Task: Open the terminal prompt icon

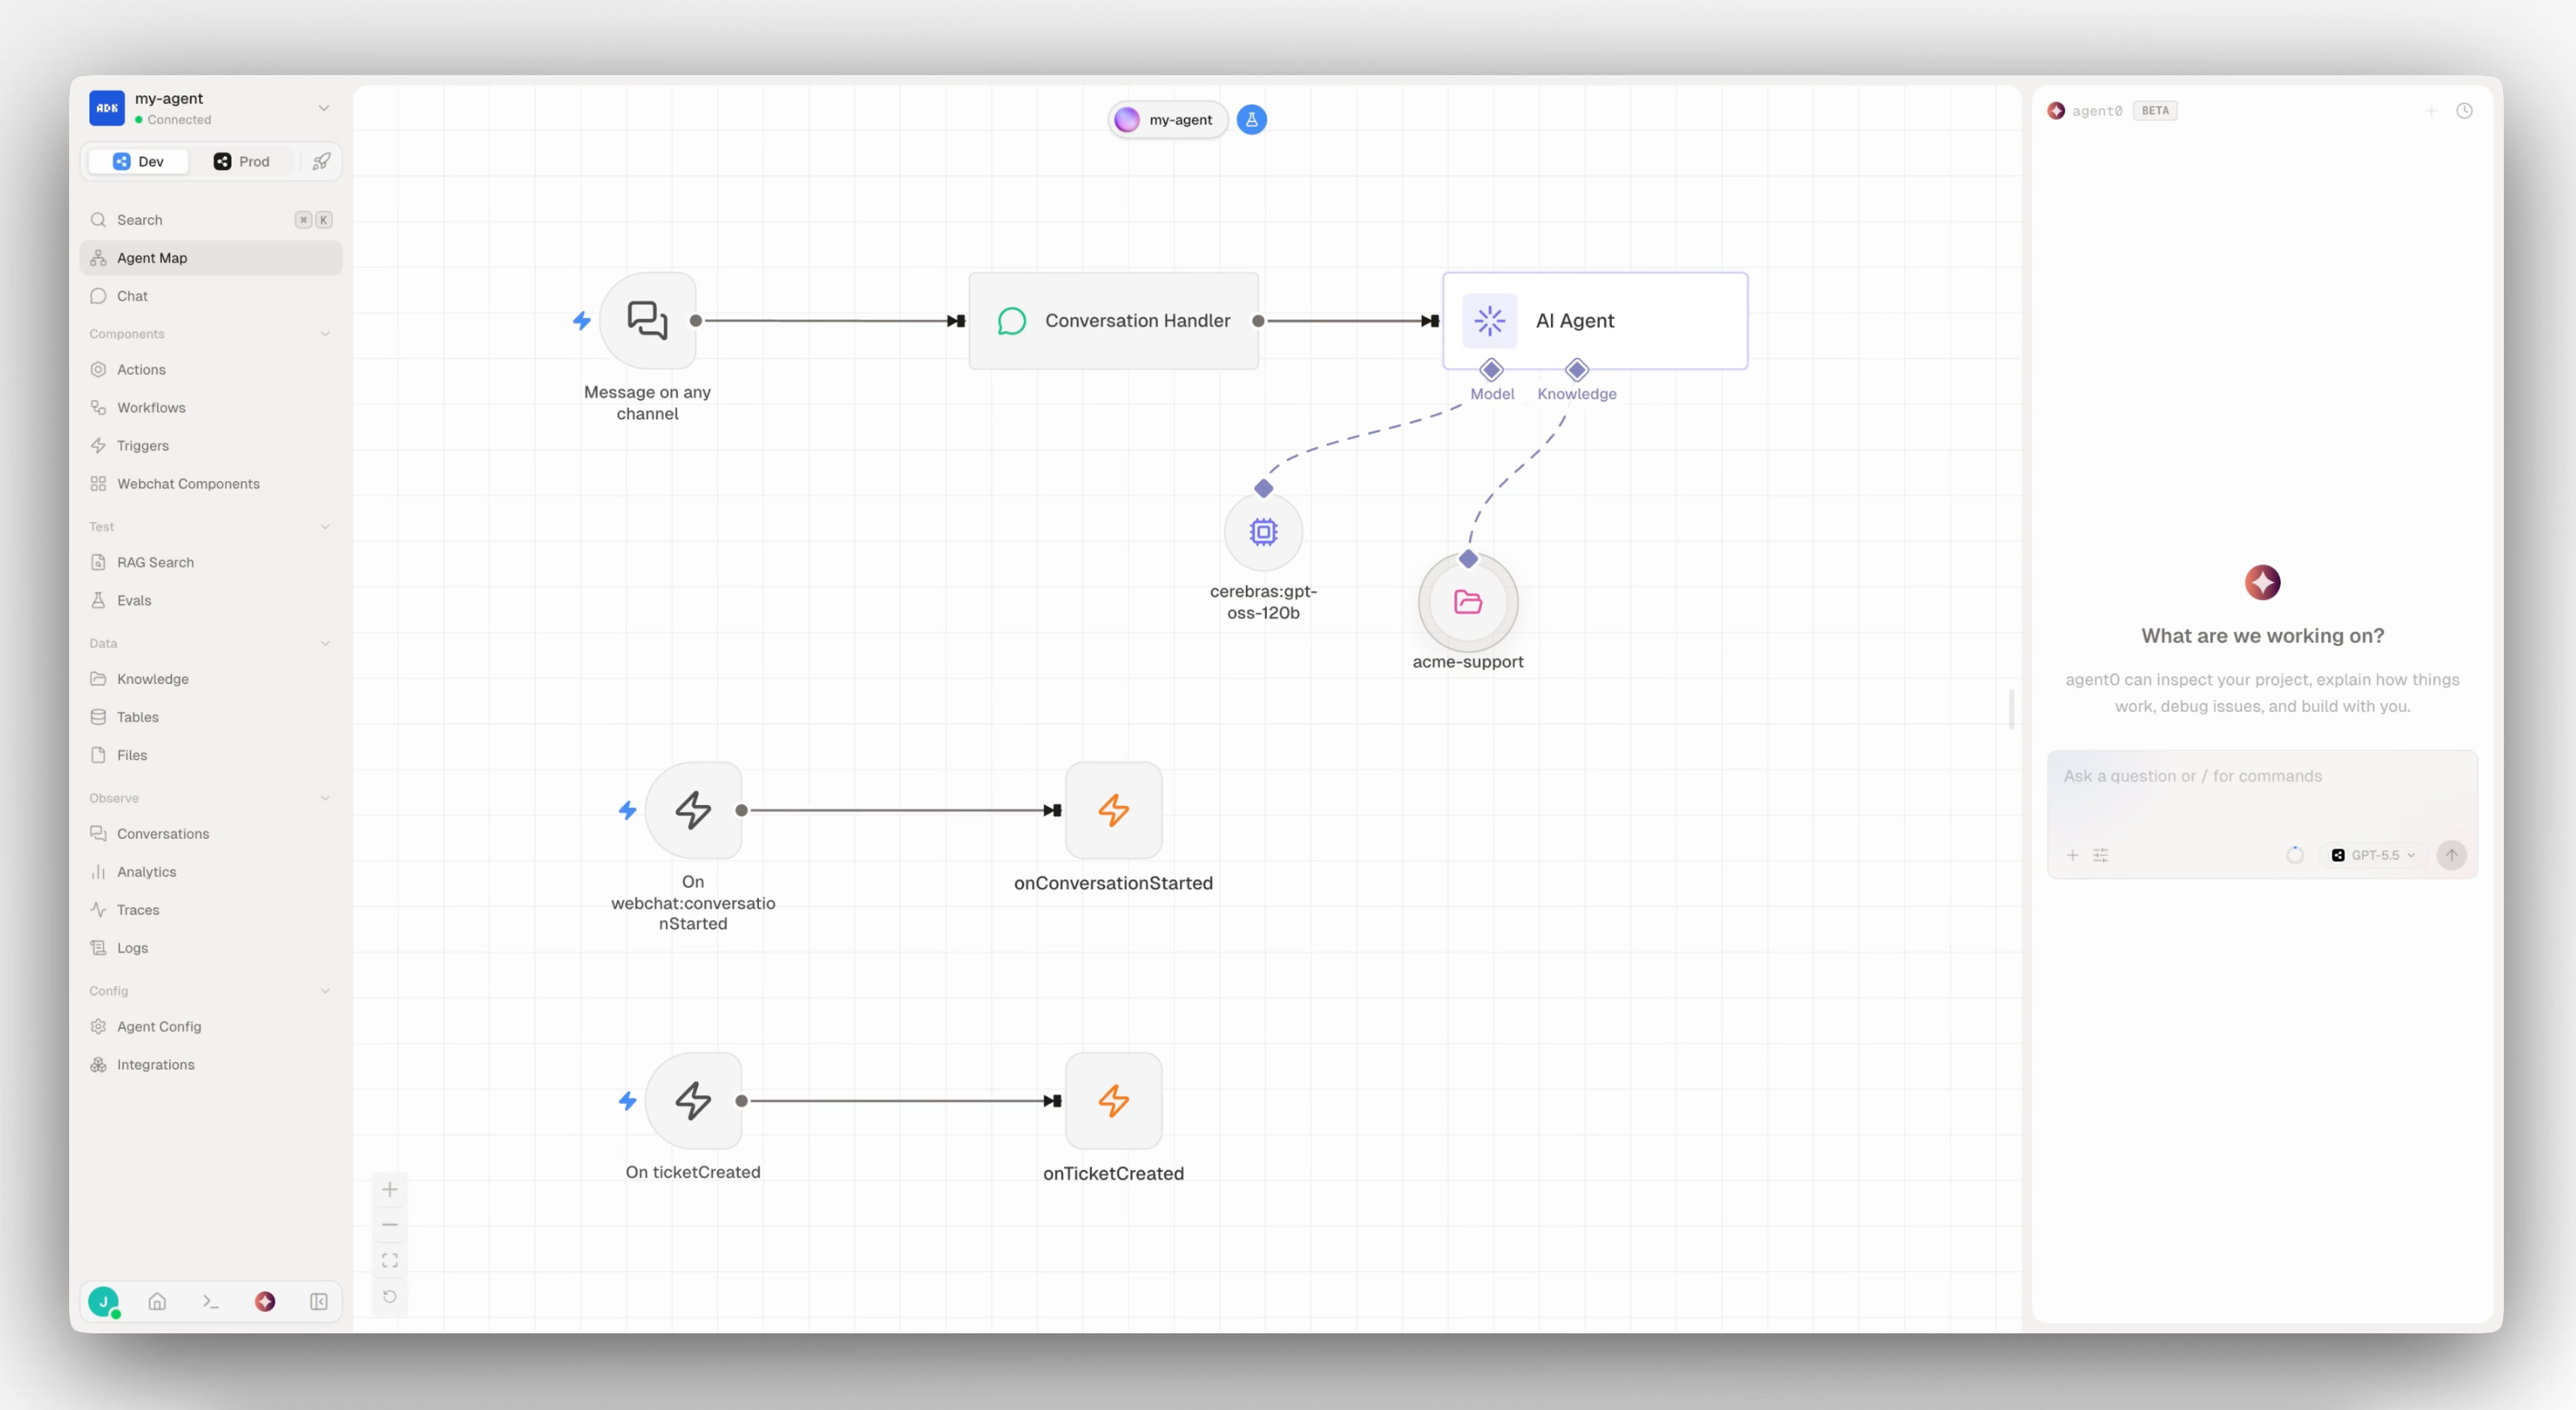Action: (211, 1302)
